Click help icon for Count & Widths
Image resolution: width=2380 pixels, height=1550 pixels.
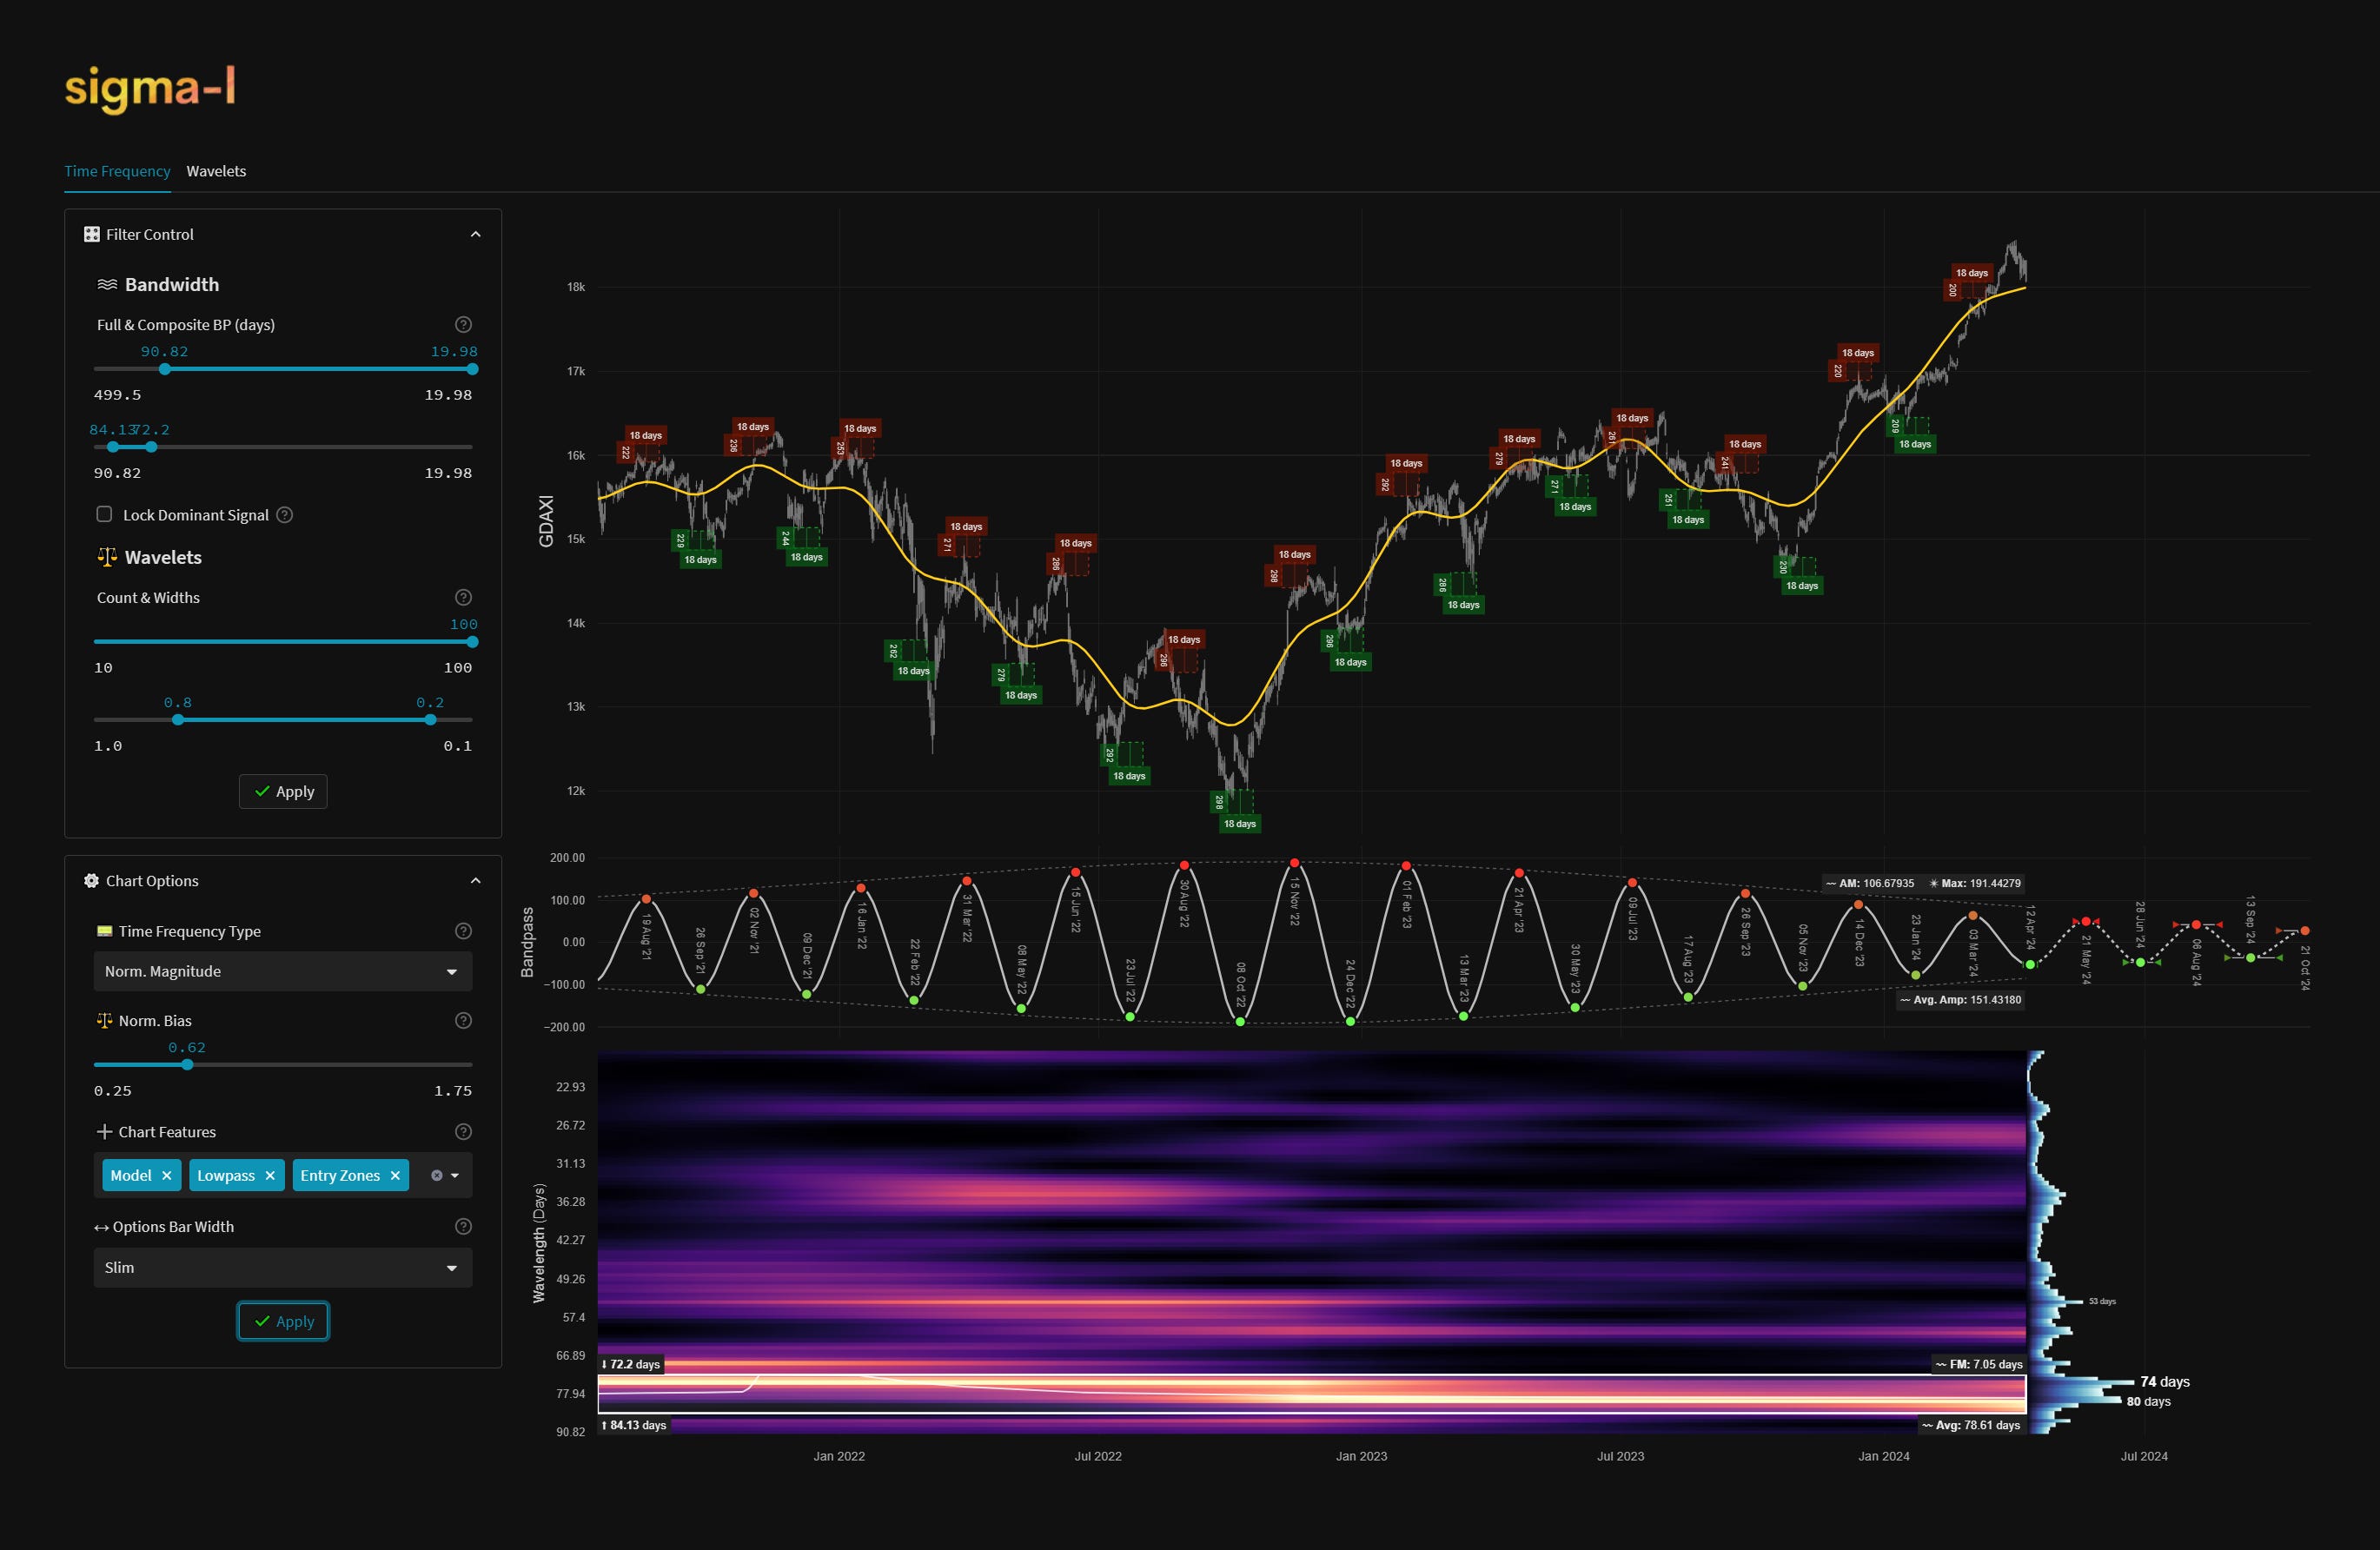pyautogui.click(x=463, y=597)
